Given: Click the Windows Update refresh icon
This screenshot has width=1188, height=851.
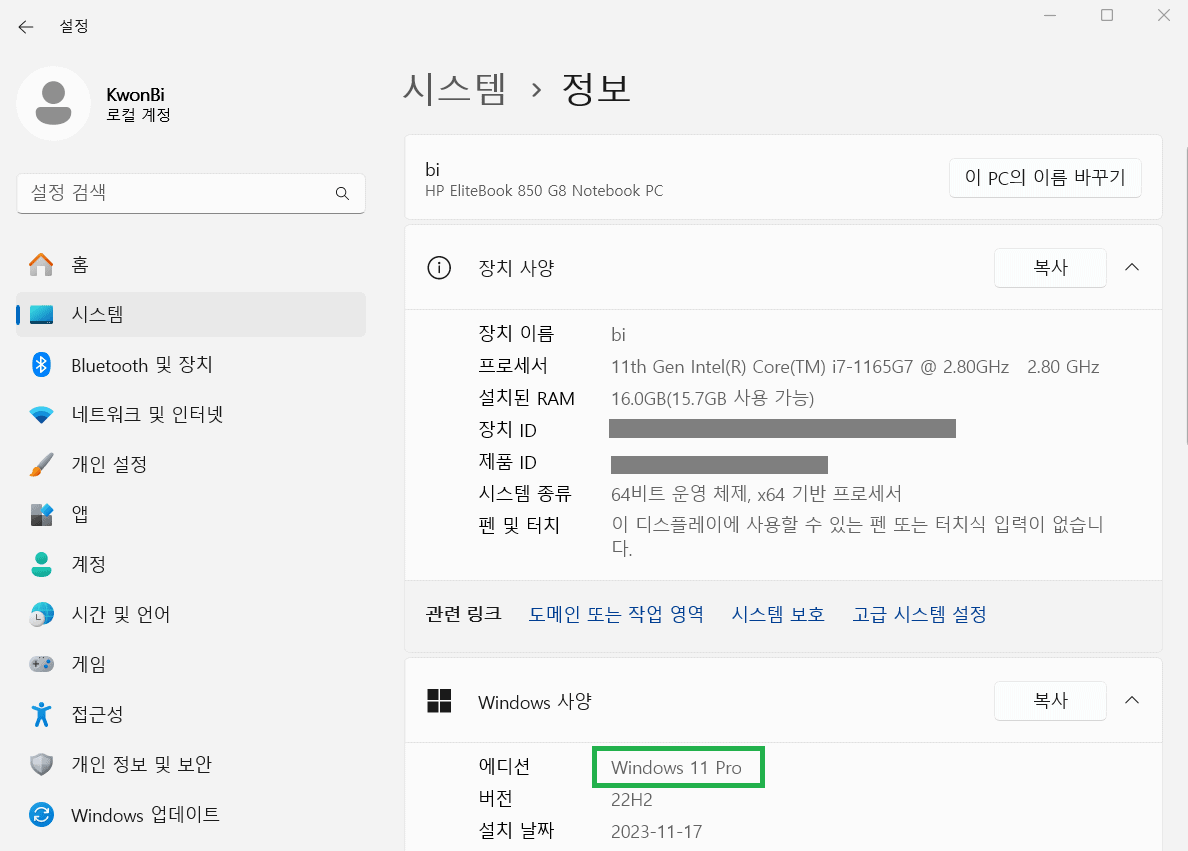Looking at the screenshot, I should click(41, 815).
